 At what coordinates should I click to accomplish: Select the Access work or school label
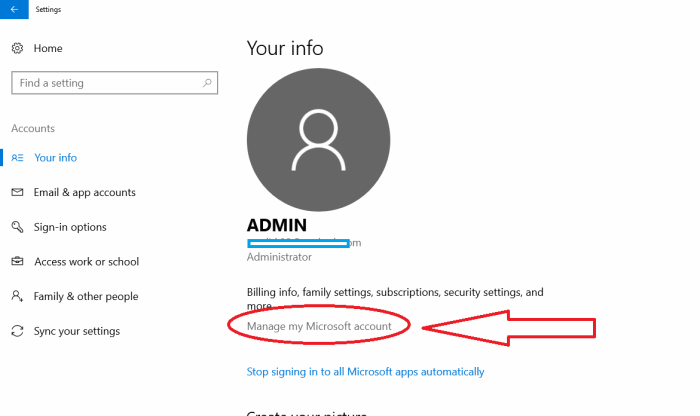point(86,262)
